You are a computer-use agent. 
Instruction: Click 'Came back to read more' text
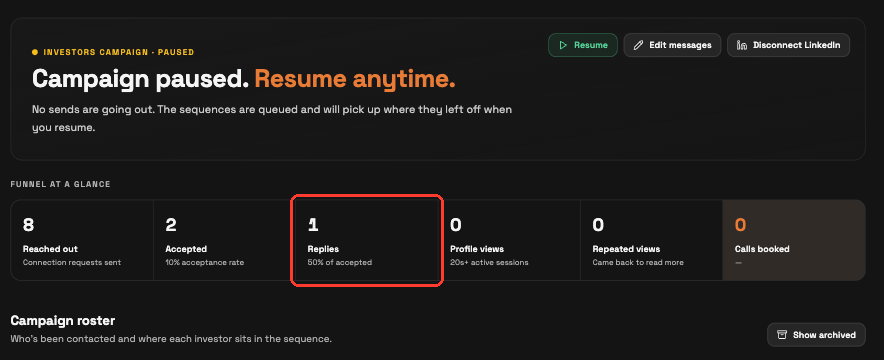coord(638,263)
